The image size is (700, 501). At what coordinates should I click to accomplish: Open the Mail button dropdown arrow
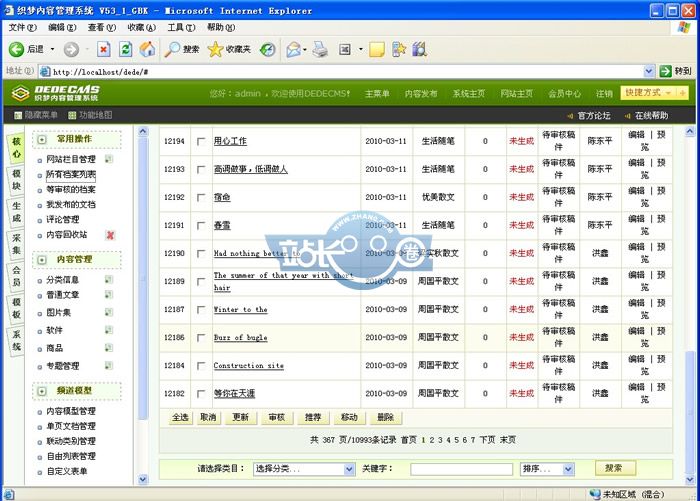pyautogui.click(x=305, y=49)
